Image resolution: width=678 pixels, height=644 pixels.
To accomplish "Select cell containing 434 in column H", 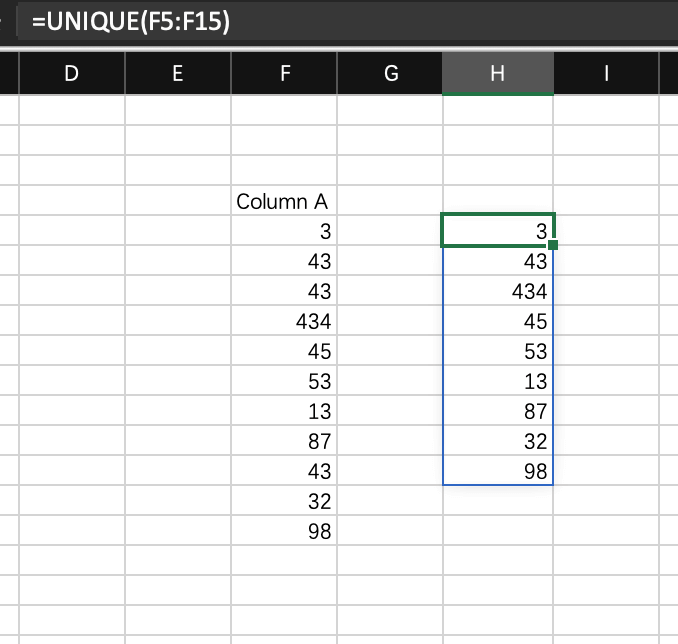I will pos(497,291).
